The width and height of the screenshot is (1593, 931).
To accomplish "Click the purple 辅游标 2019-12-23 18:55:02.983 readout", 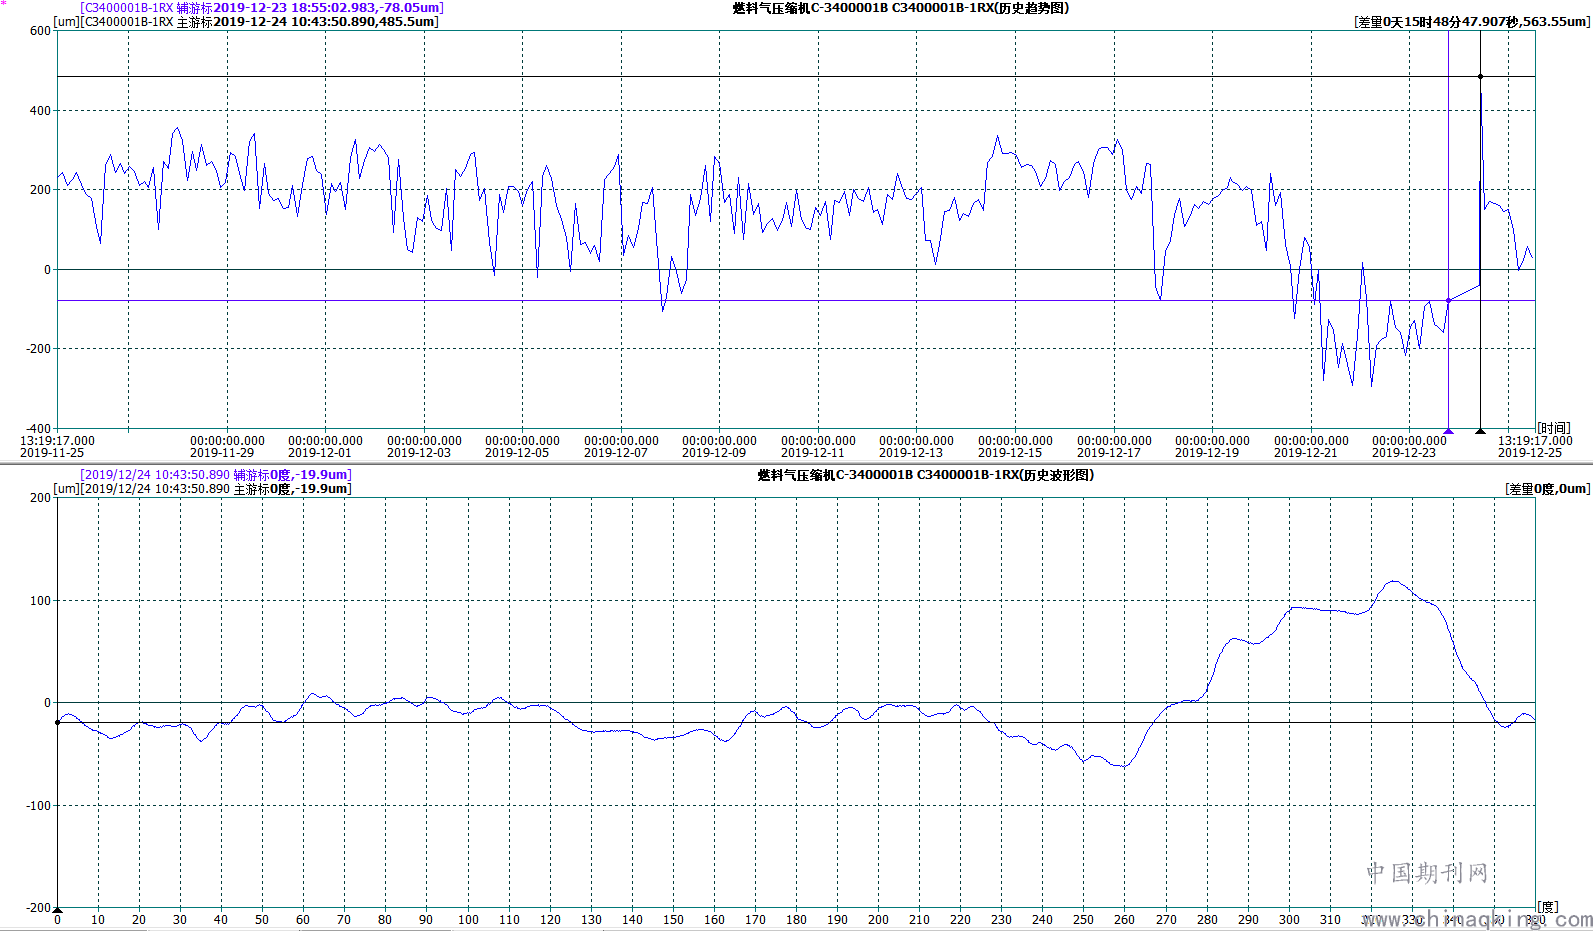I will [261, 7].
